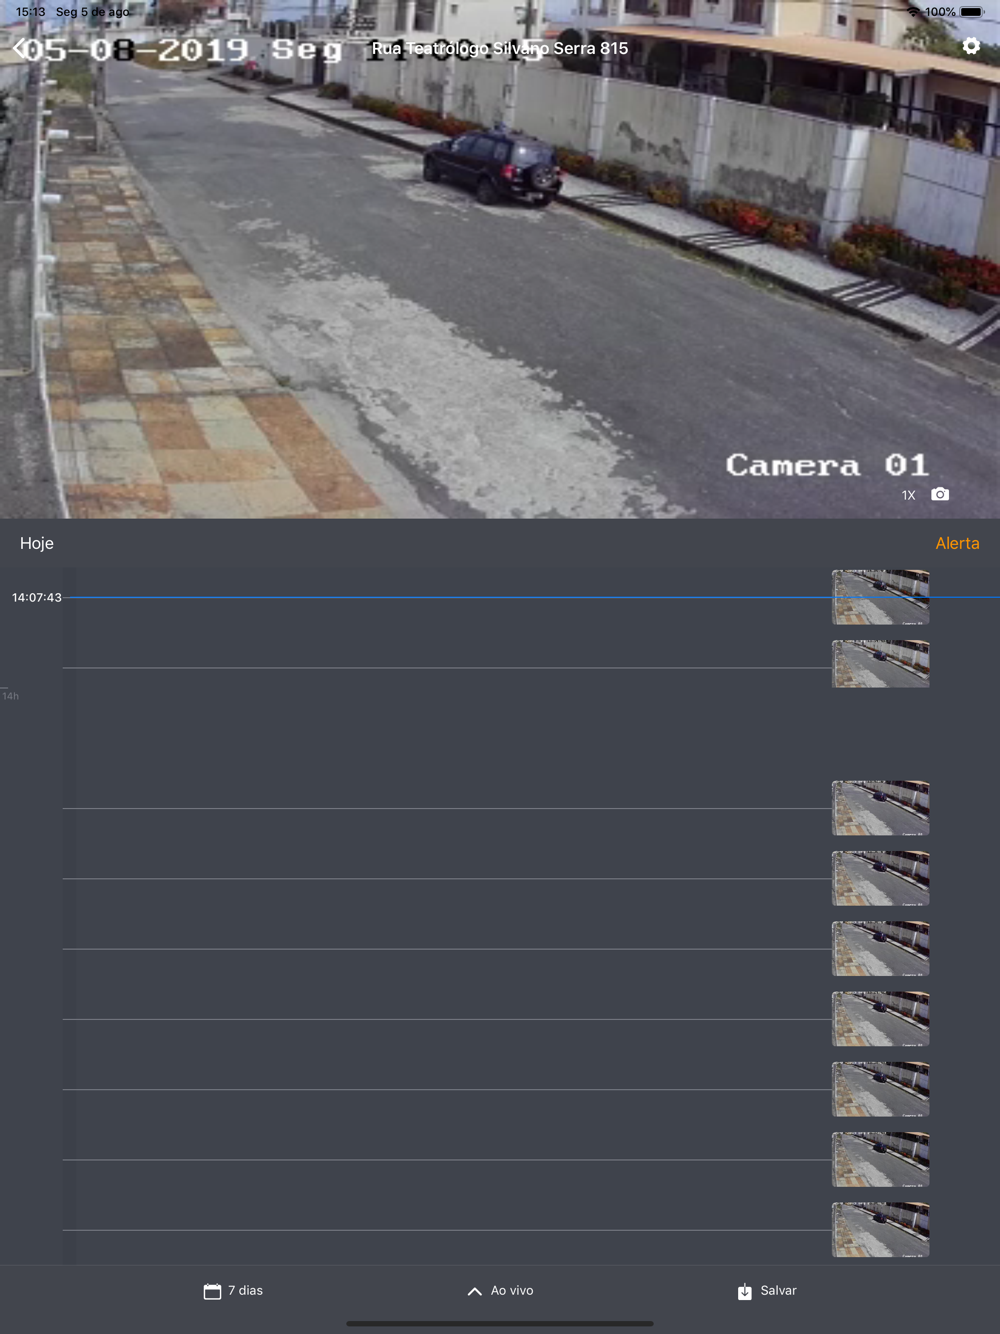Check the battery status icon
The image size is (1000, 1334).
tap(972, 12)
